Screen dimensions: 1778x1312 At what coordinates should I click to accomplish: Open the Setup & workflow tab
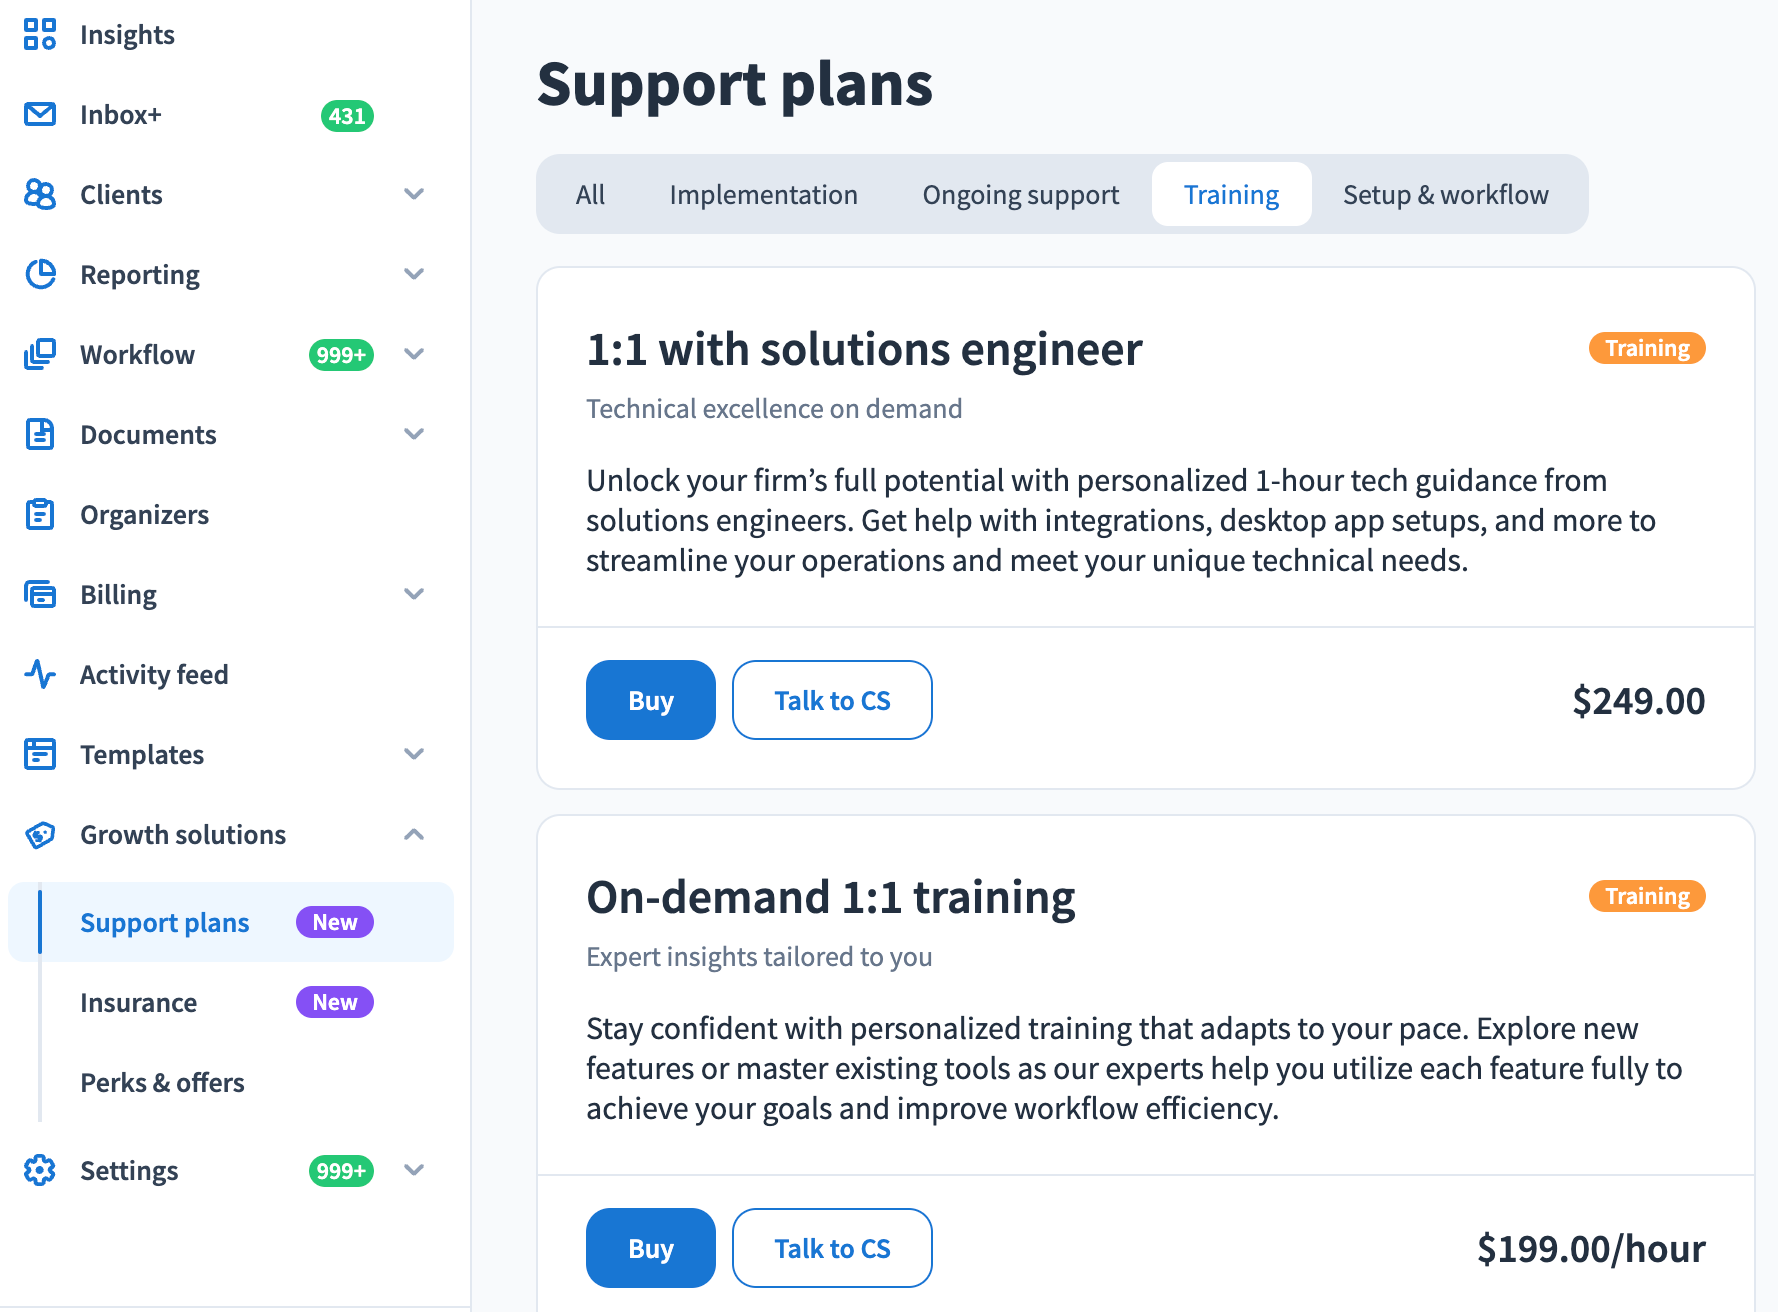pyautogui.click(x=1445, y=194)
